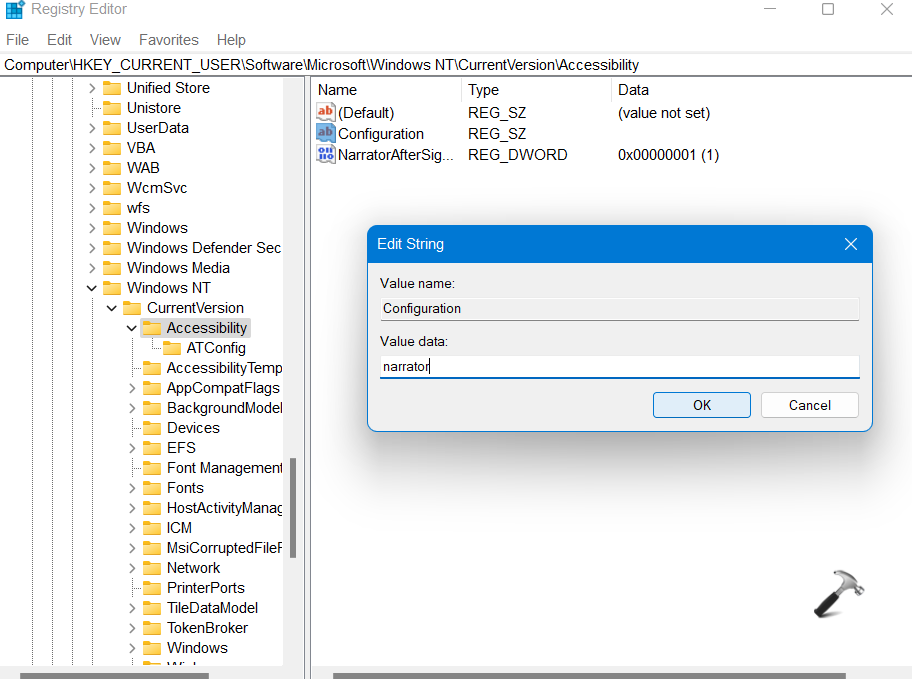Click the WAB folder icon
Viewport: 912px width, 679px height.
click(112, 168)
